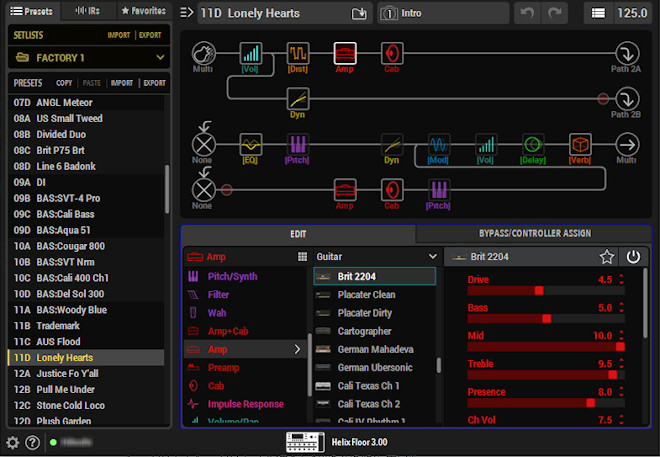Click the Drive slider handle

[x=539, y=290]
